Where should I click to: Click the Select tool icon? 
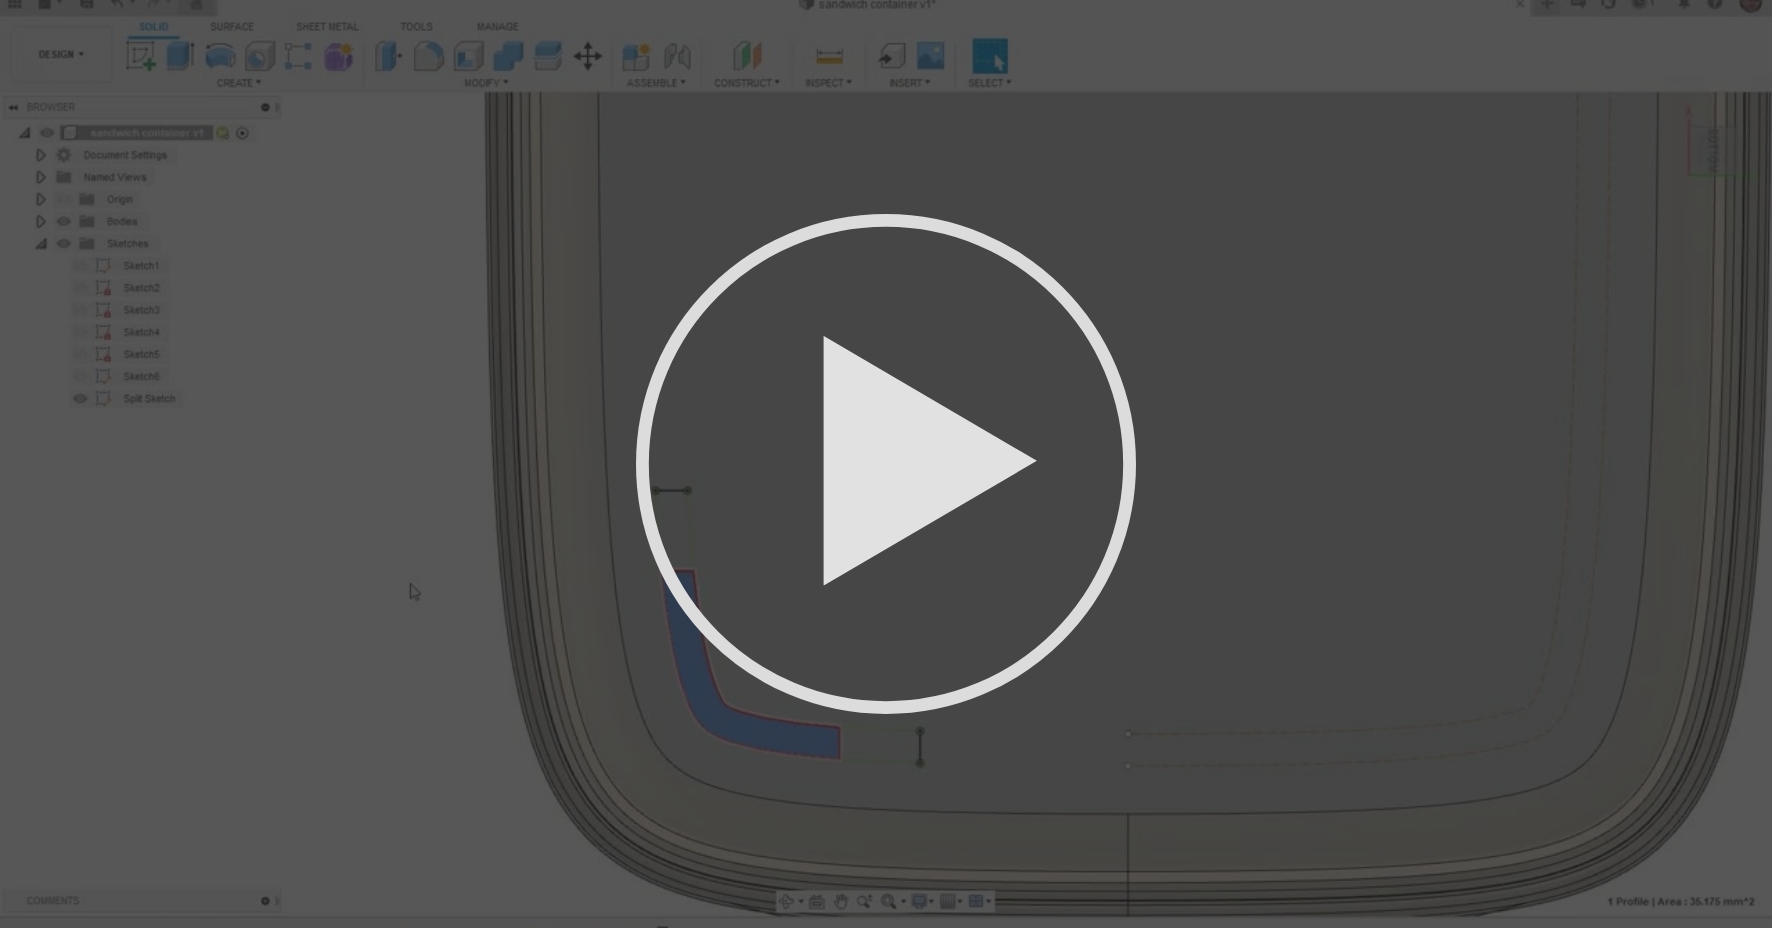pyautogui.click(x=989, y=57)
